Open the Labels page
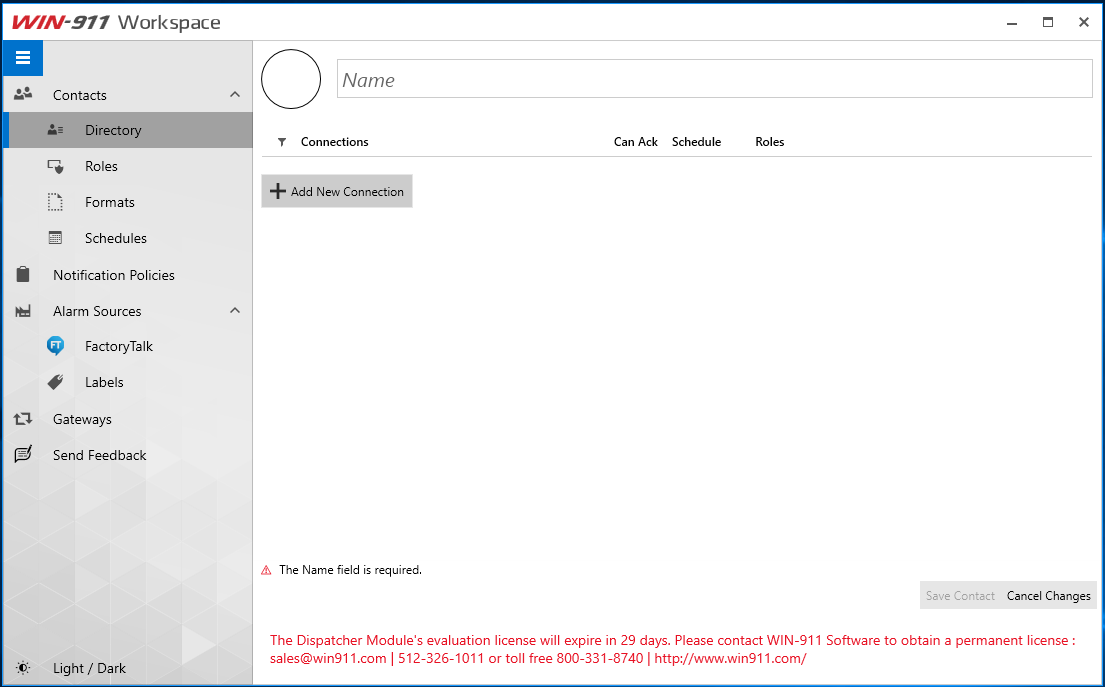This screenshot has height=687, width=1105. click(x=128, y=382)
